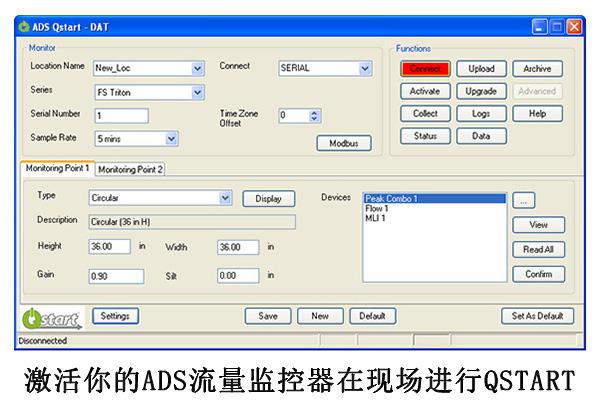
Task: Open the Archive function
Action: 537,69
